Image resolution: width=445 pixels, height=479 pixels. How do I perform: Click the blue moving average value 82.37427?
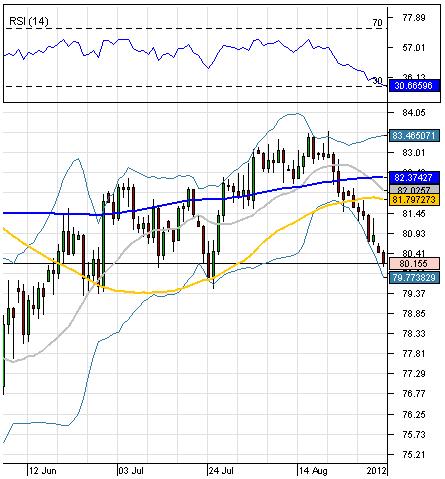point(413,178)
